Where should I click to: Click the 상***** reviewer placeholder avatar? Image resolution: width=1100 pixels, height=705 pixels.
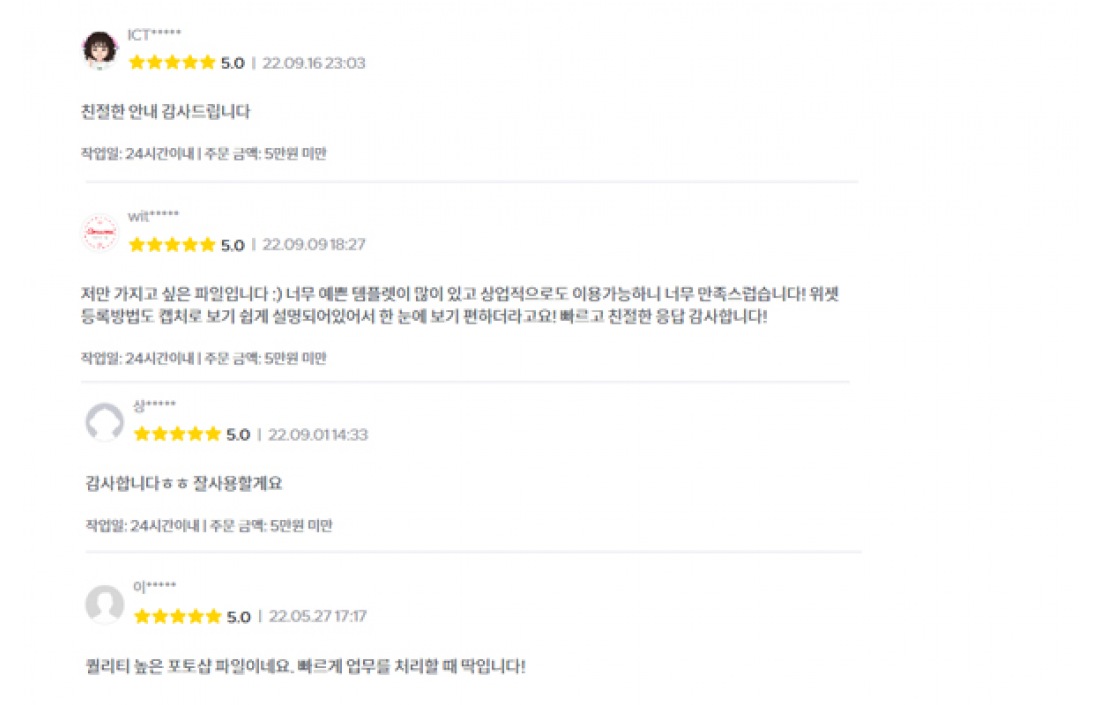tap(104, 422)
